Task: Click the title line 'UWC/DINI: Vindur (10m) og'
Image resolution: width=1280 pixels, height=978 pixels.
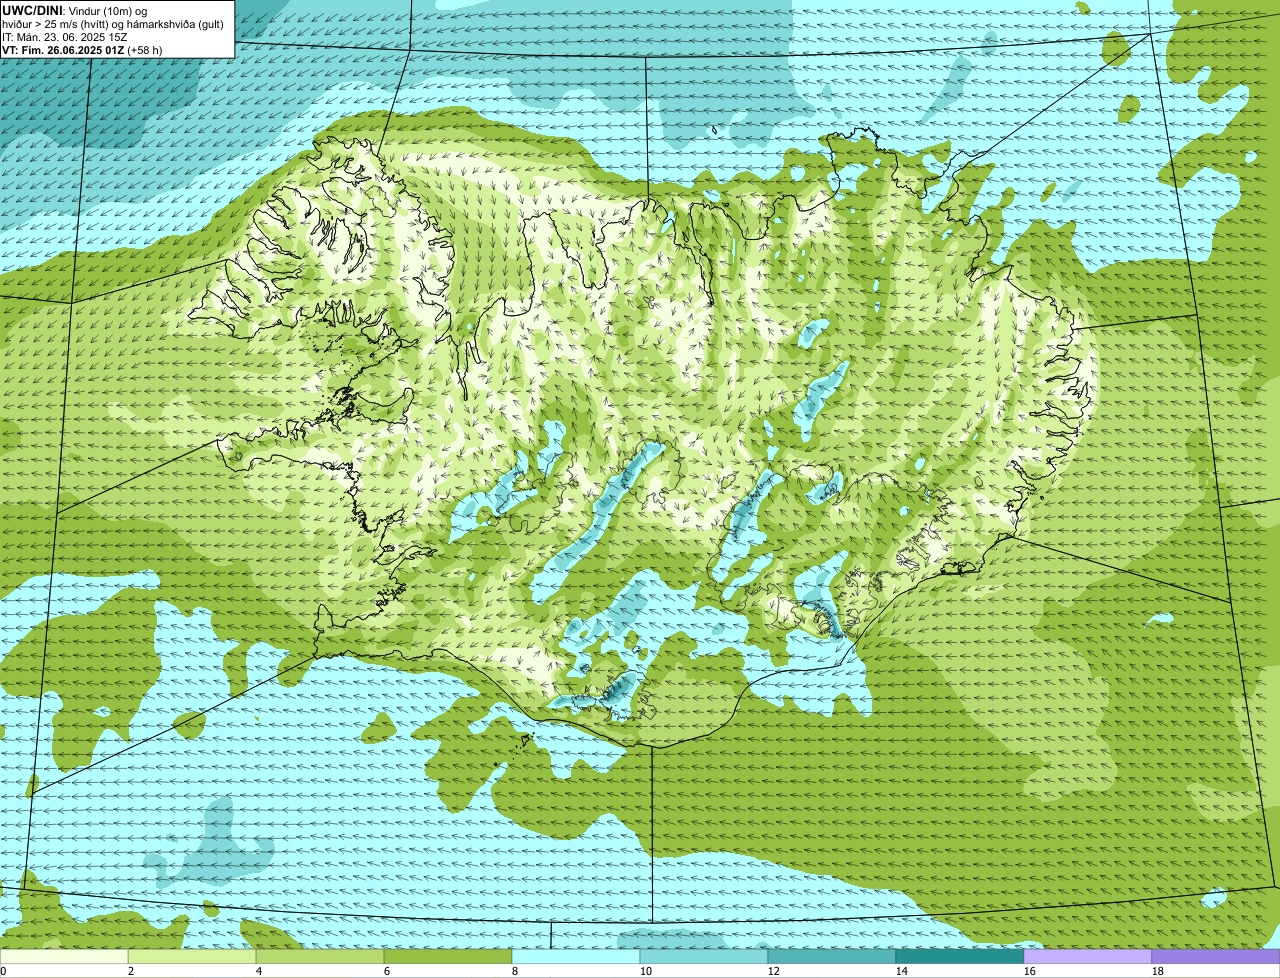Action: click(x=74, y=10)
